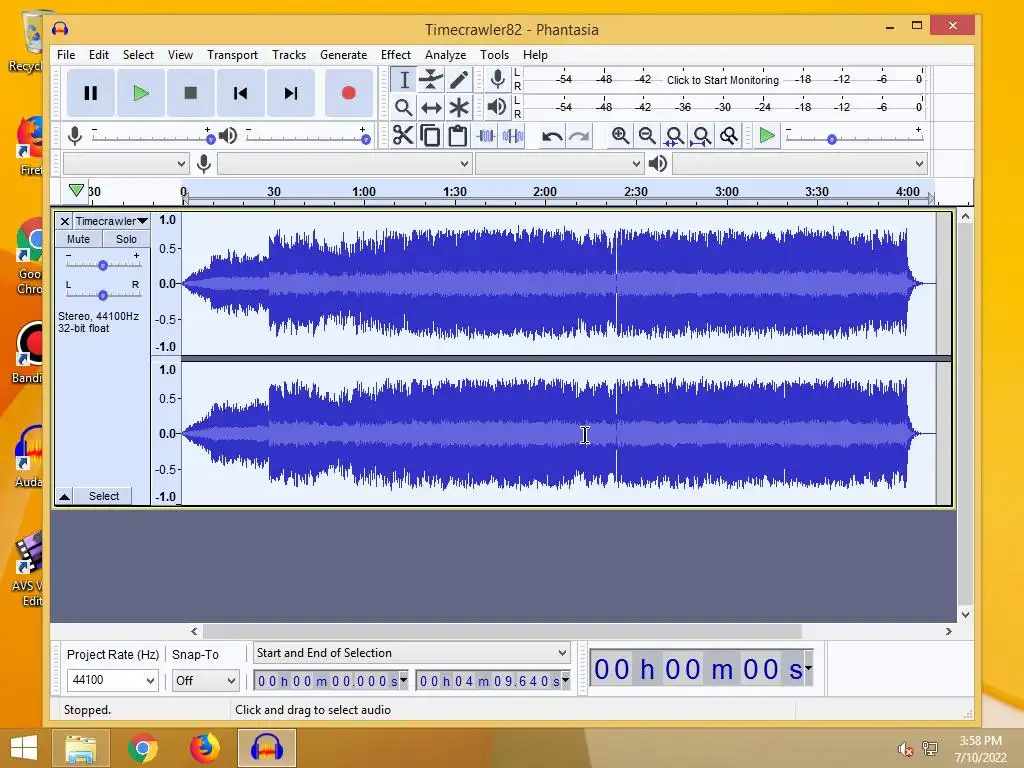Click the Play-at-speed green button
The width and height of the screenshot is (1024, 768).
(x=767, y=136)
